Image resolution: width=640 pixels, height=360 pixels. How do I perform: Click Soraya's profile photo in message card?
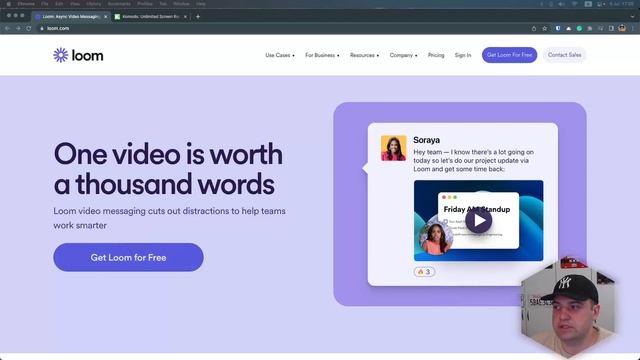(x=393, y=148)
